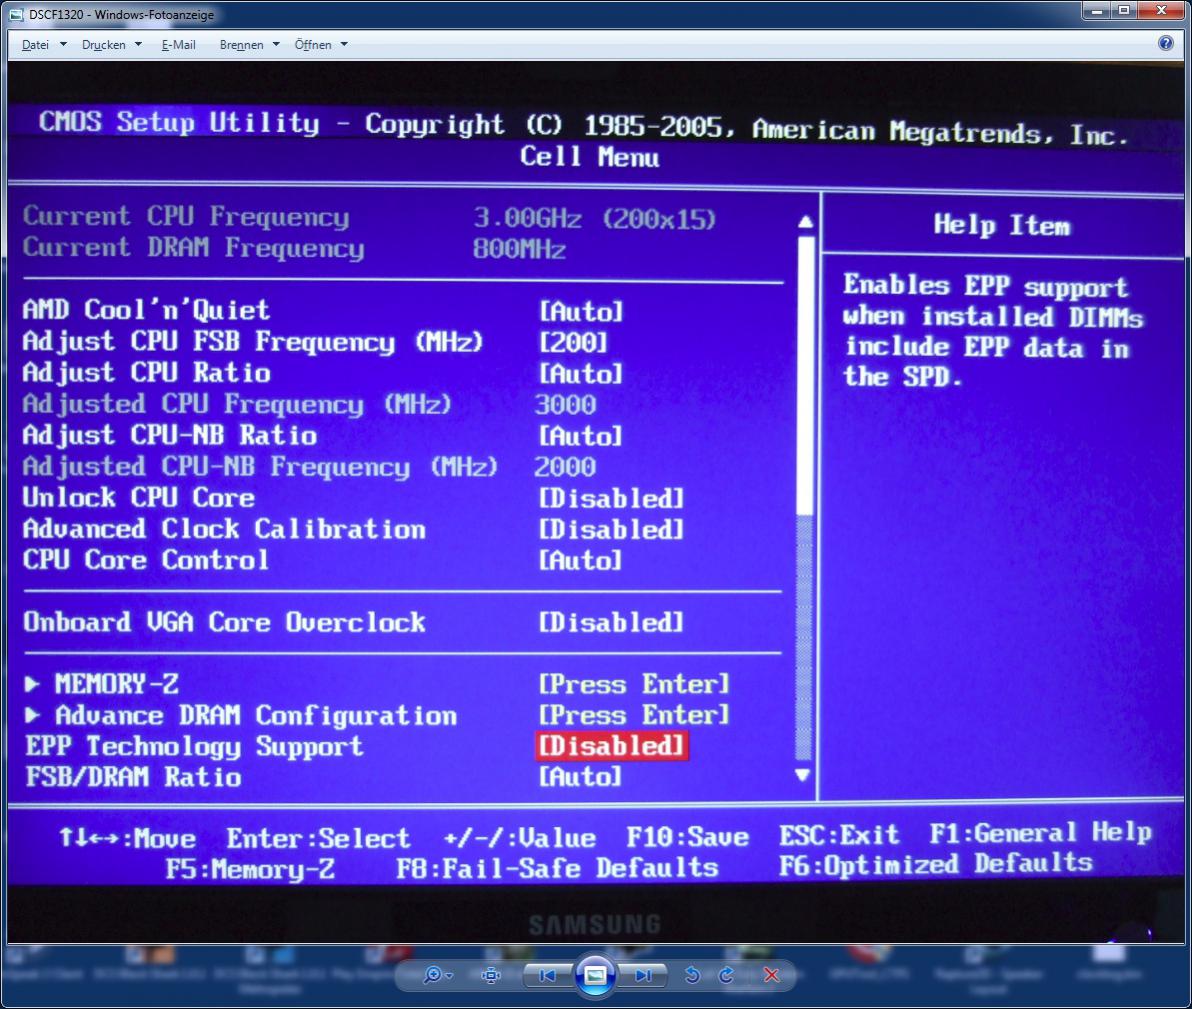Click 'F10:Save' in the BIOS footer

point(687,837)
